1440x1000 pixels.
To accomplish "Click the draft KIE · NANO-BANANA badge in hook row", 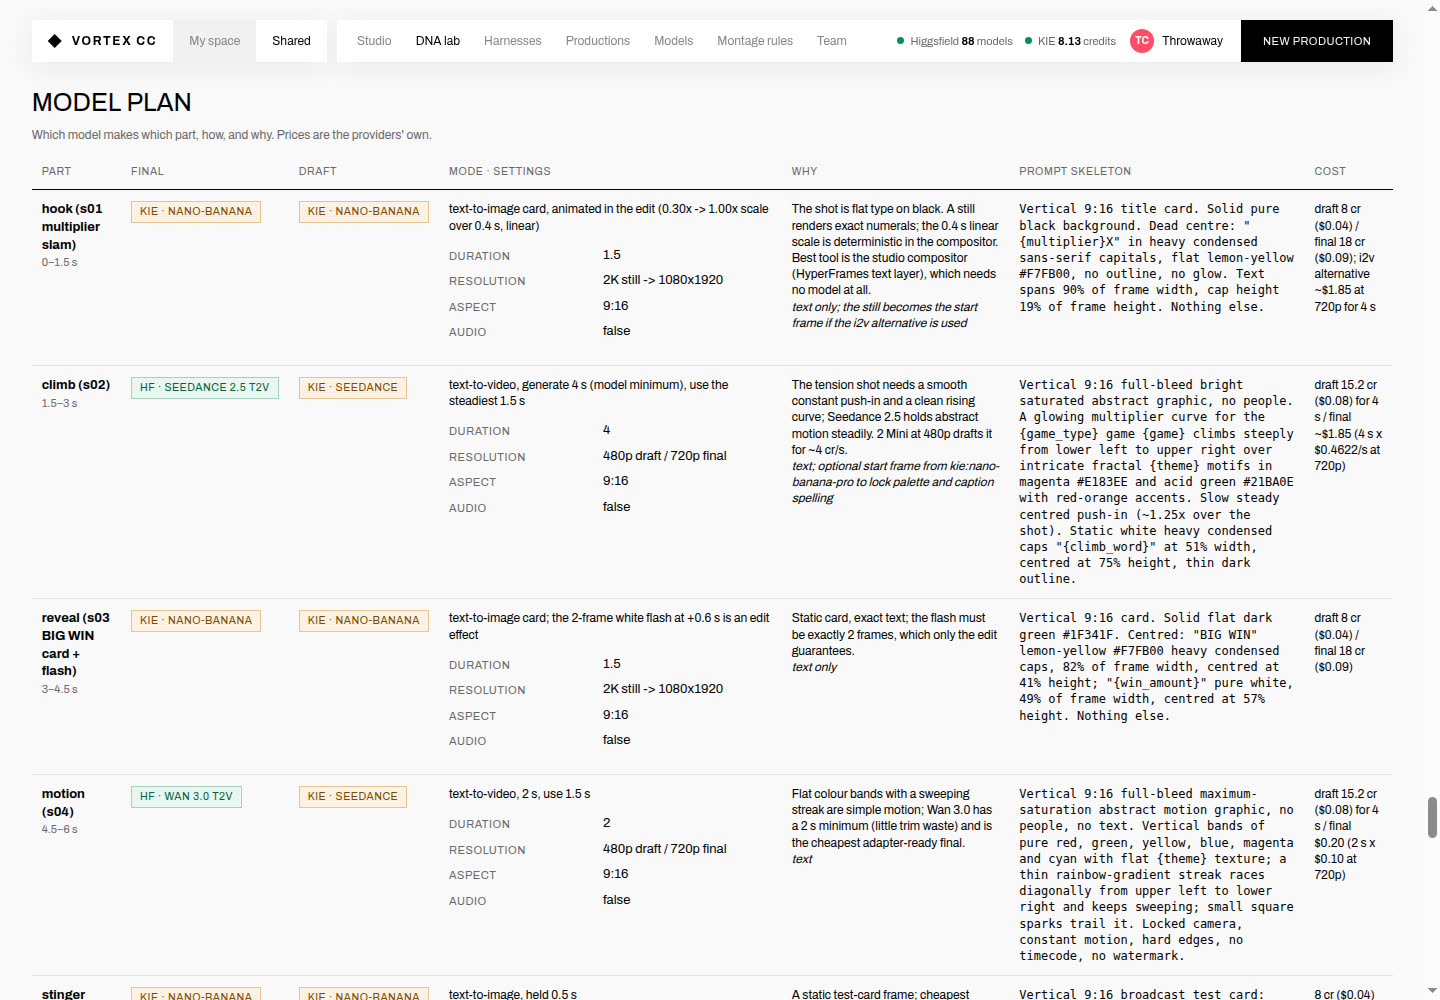I will coord(364,212).
